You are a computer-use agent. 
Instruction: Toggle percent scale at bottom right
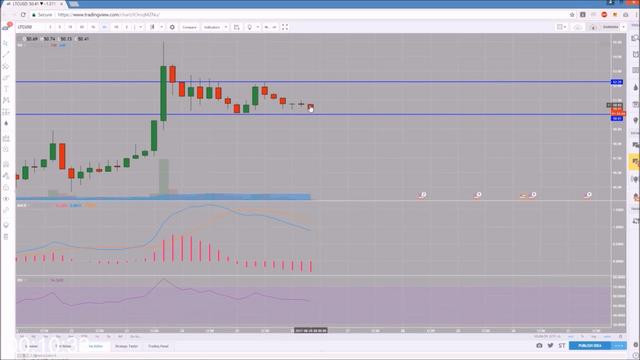coord(582,336)
